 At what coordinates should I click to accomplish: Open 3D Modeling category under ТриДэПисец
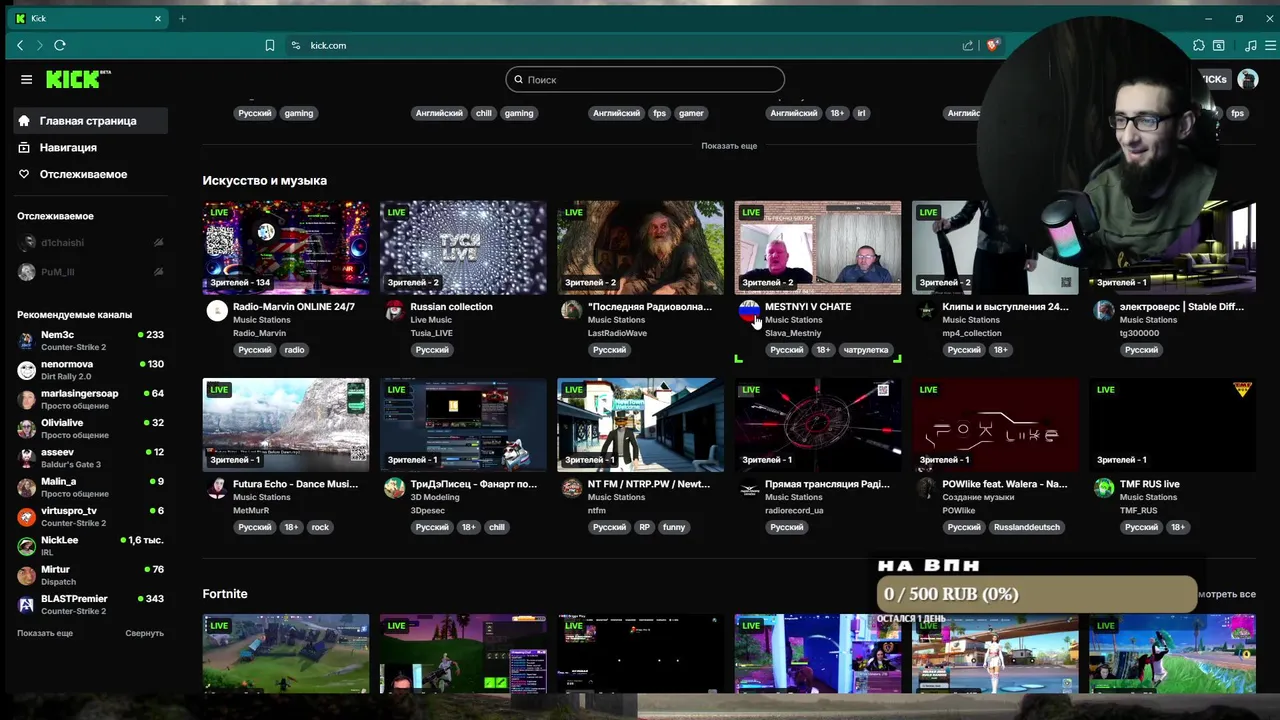coord(435,497)
